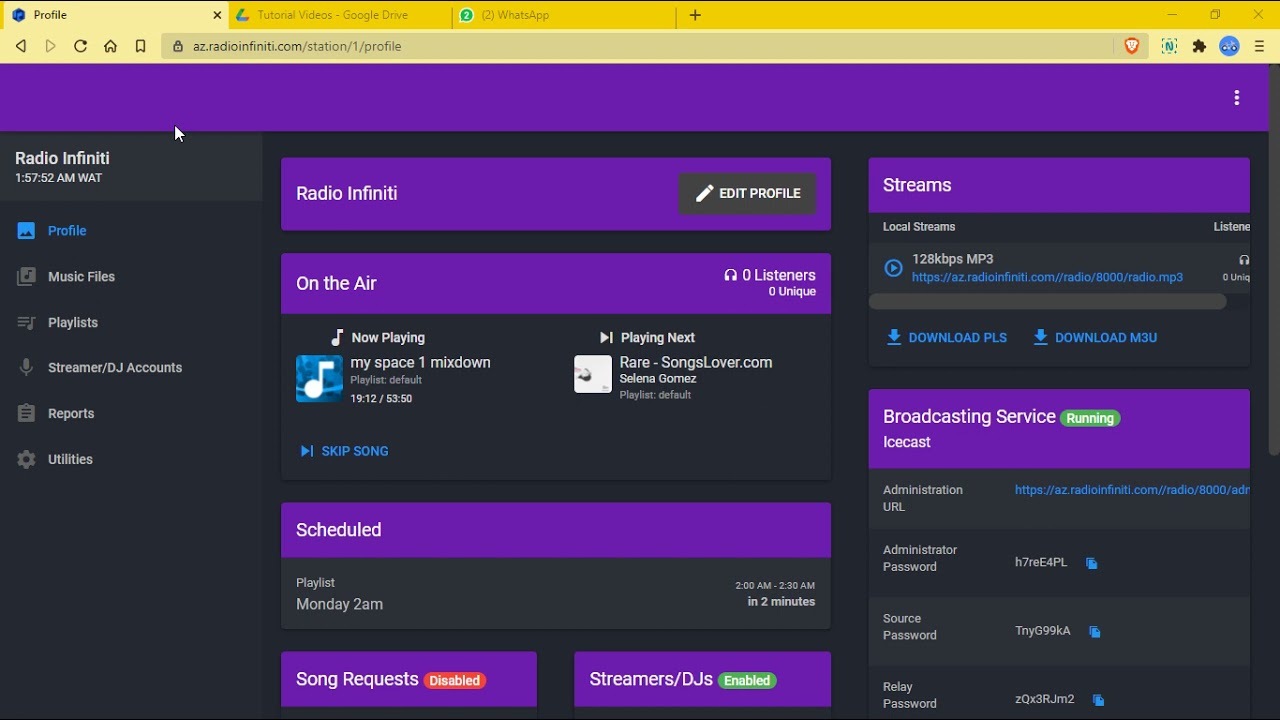Select administrator password text h7reE4PL
Image resolution: width=1280 pixels, height=720 pixels.
pos(1041,563)
